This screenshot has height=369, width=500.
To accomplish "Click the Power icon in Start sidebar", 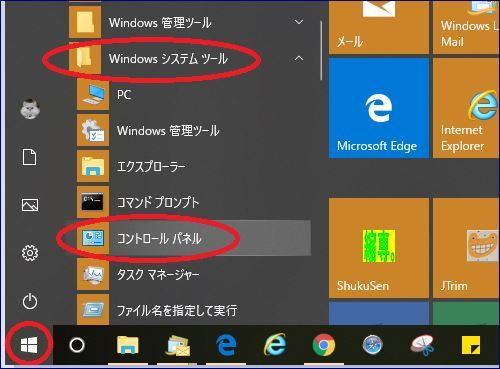I will pyautogui.click(x=30, y=301).
